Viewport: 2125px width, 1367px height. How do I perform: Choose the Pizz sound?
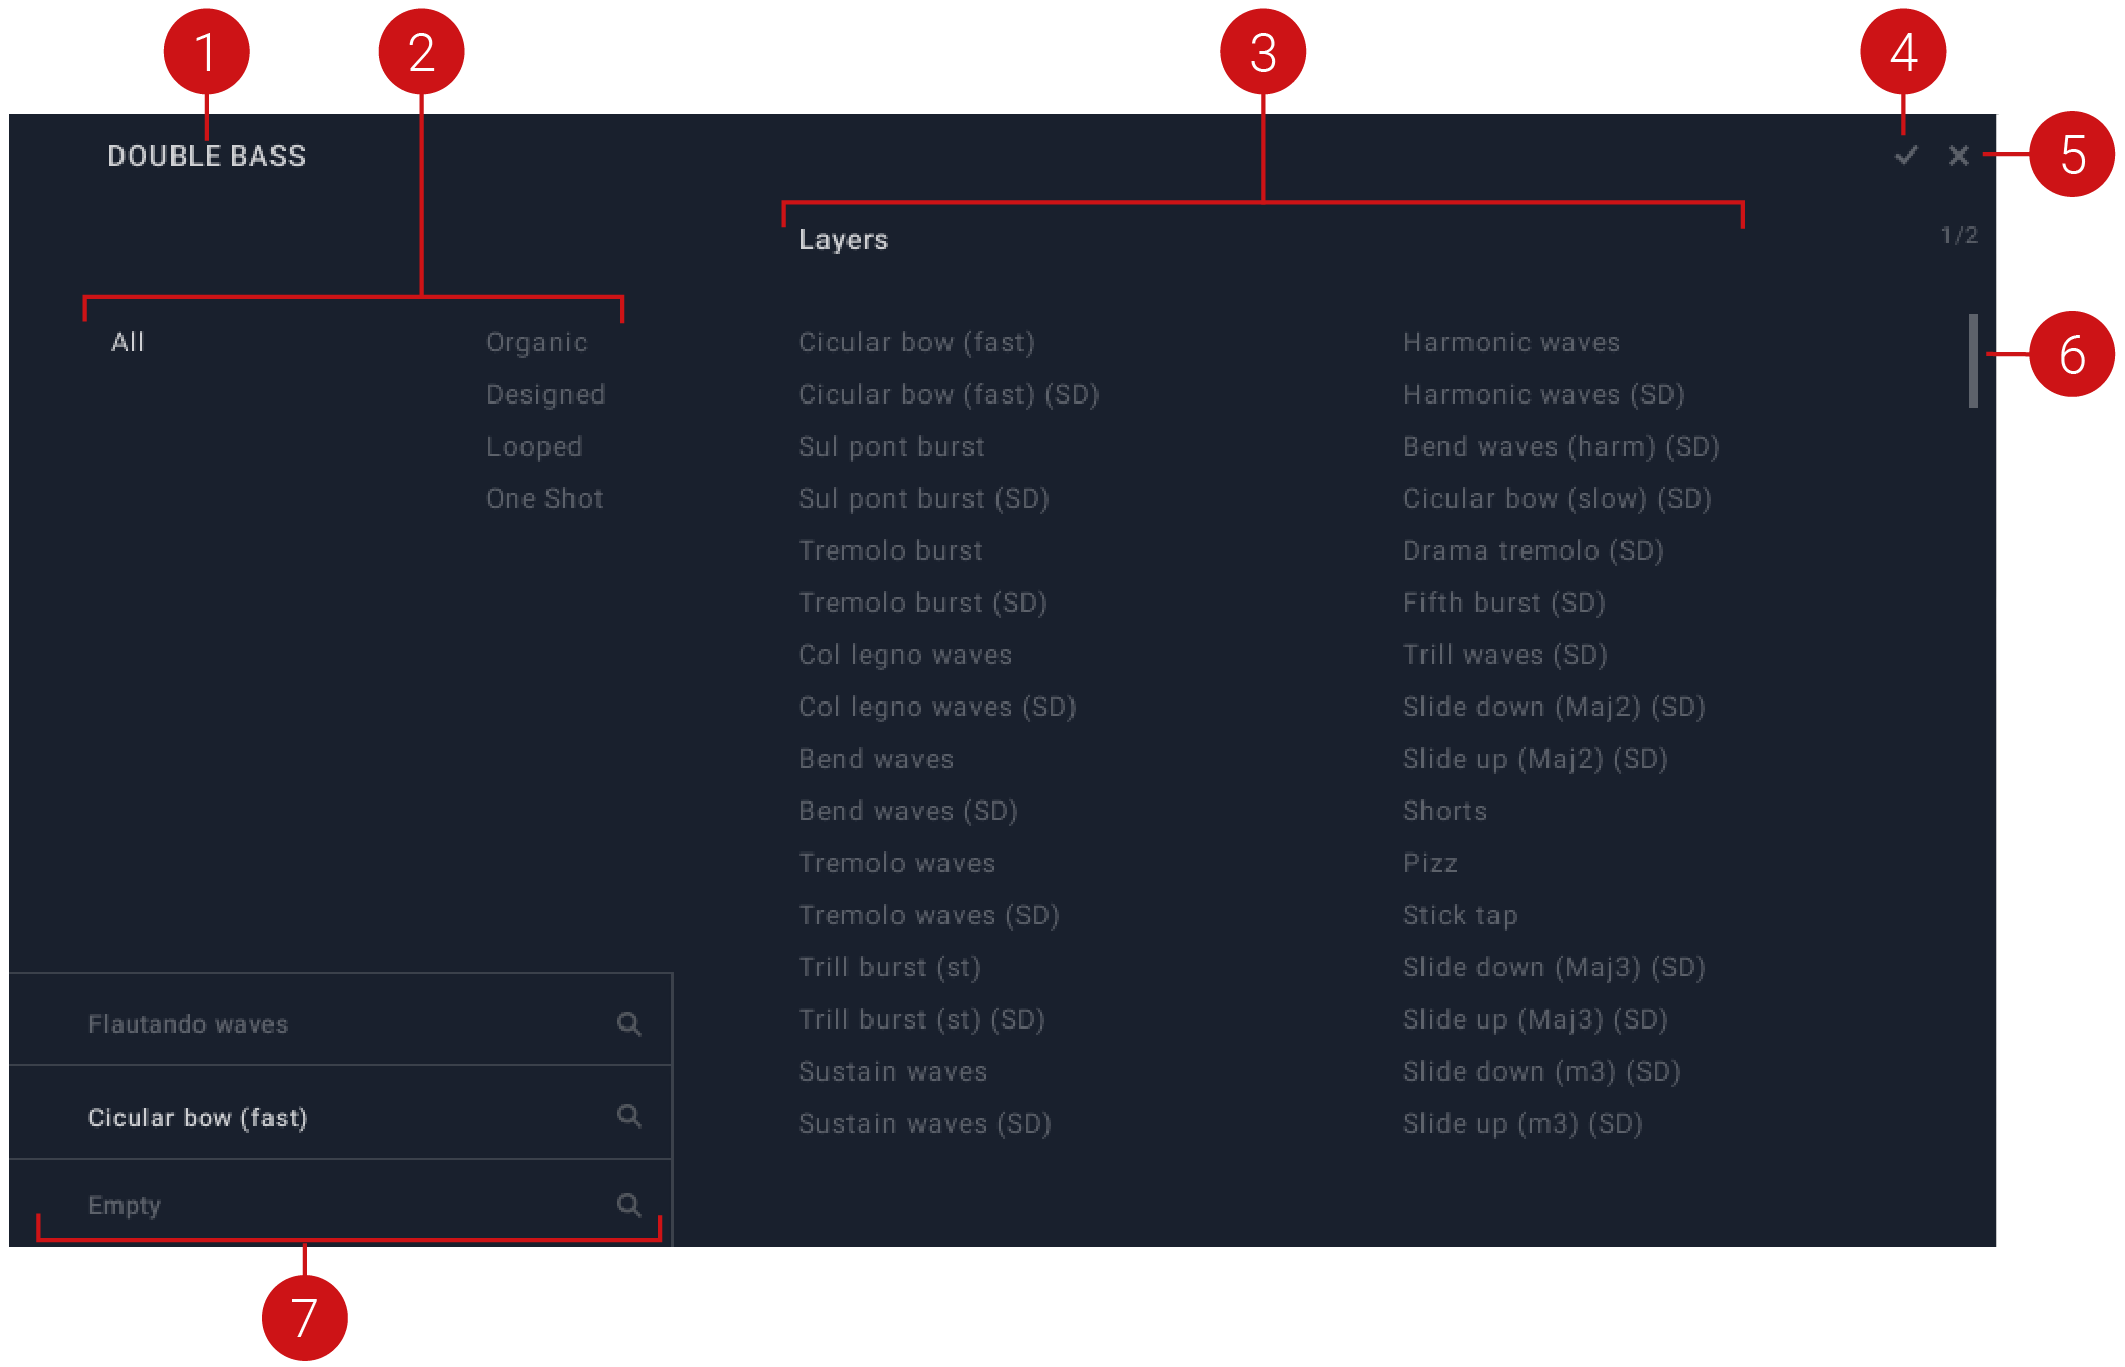[1430, 862]
